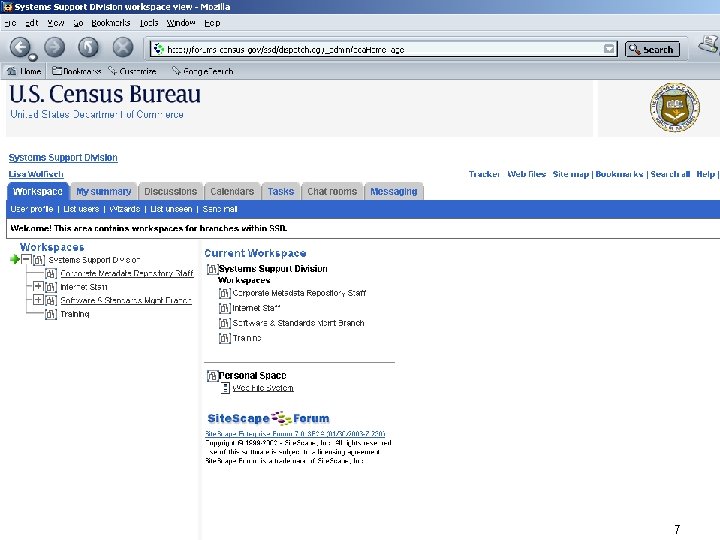720x540 pixels.
Task: Open the Systems Support Division link
Action: (x=63, y=158)
